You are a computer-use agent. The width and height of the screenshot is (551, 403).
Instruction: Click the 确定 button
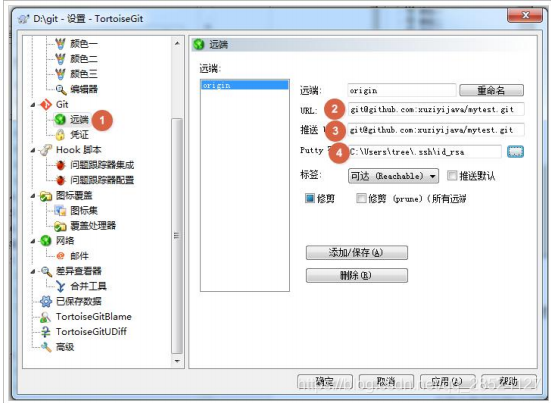[325, 382]
